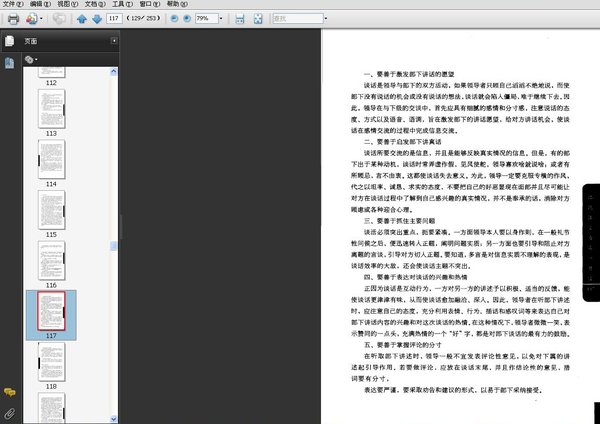Click the thumbnail panel scrollbar thumb

pyautogui.click(x=114, y=246)
